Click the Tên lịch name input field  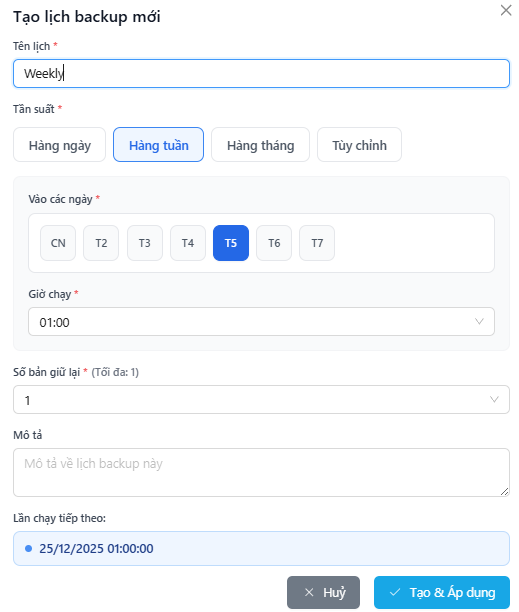[261, 73]
